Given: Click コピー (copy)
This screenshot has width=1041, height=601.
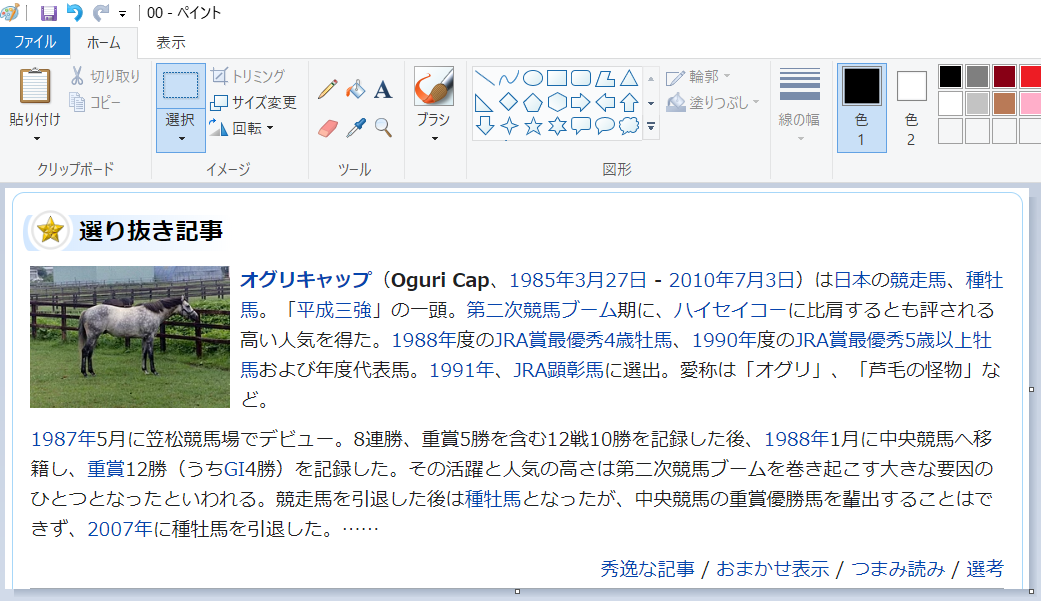Looking at the screenshot, I should [96, 102].
